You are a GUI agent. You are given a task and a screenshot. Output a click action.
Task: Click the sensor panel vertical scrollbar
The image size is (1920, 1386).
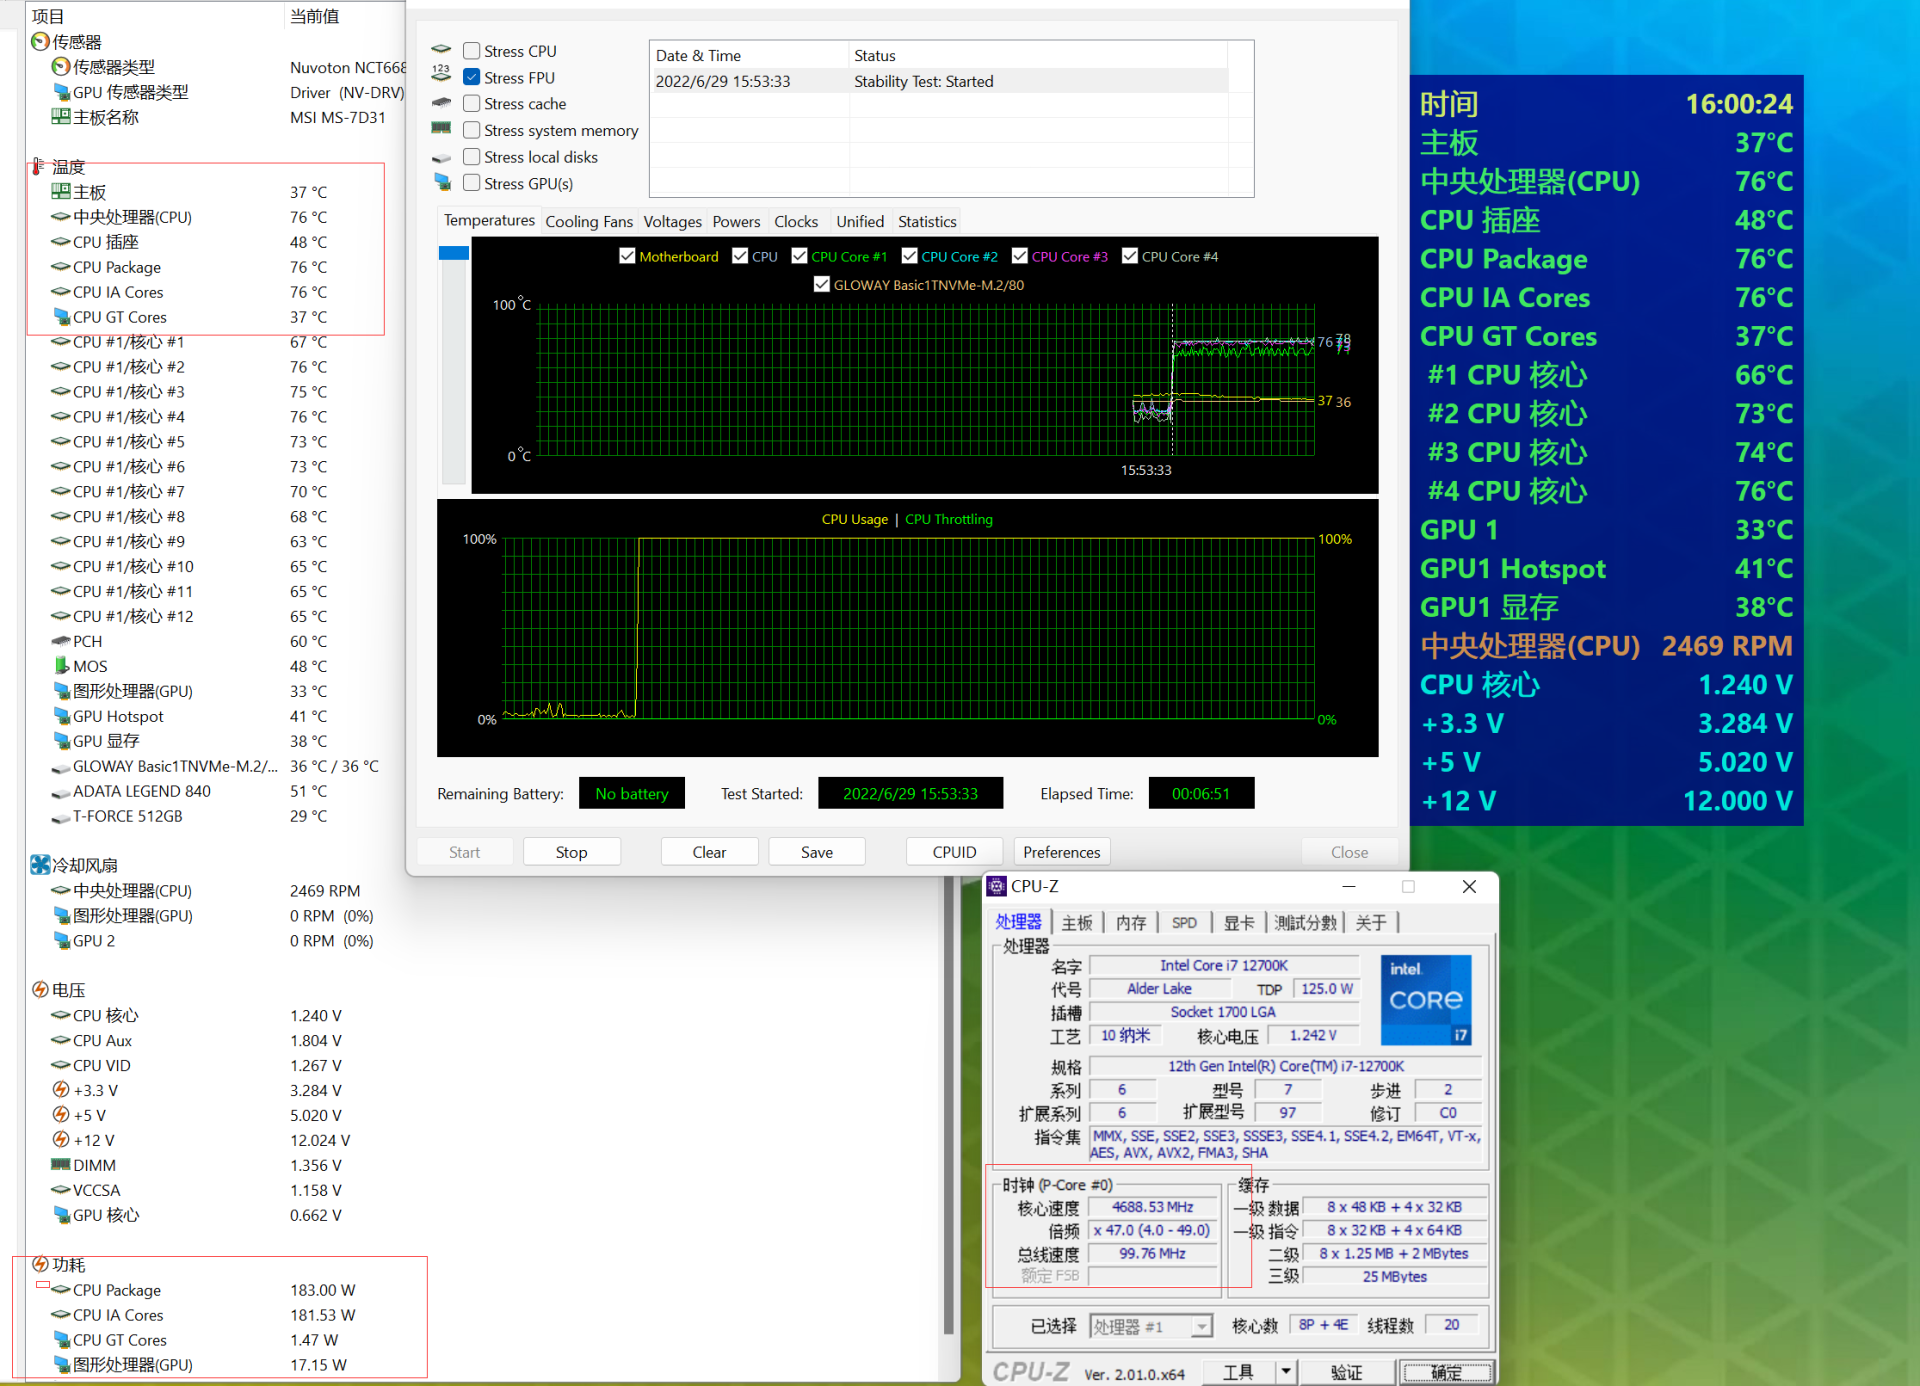click(x=949, y=1106)
